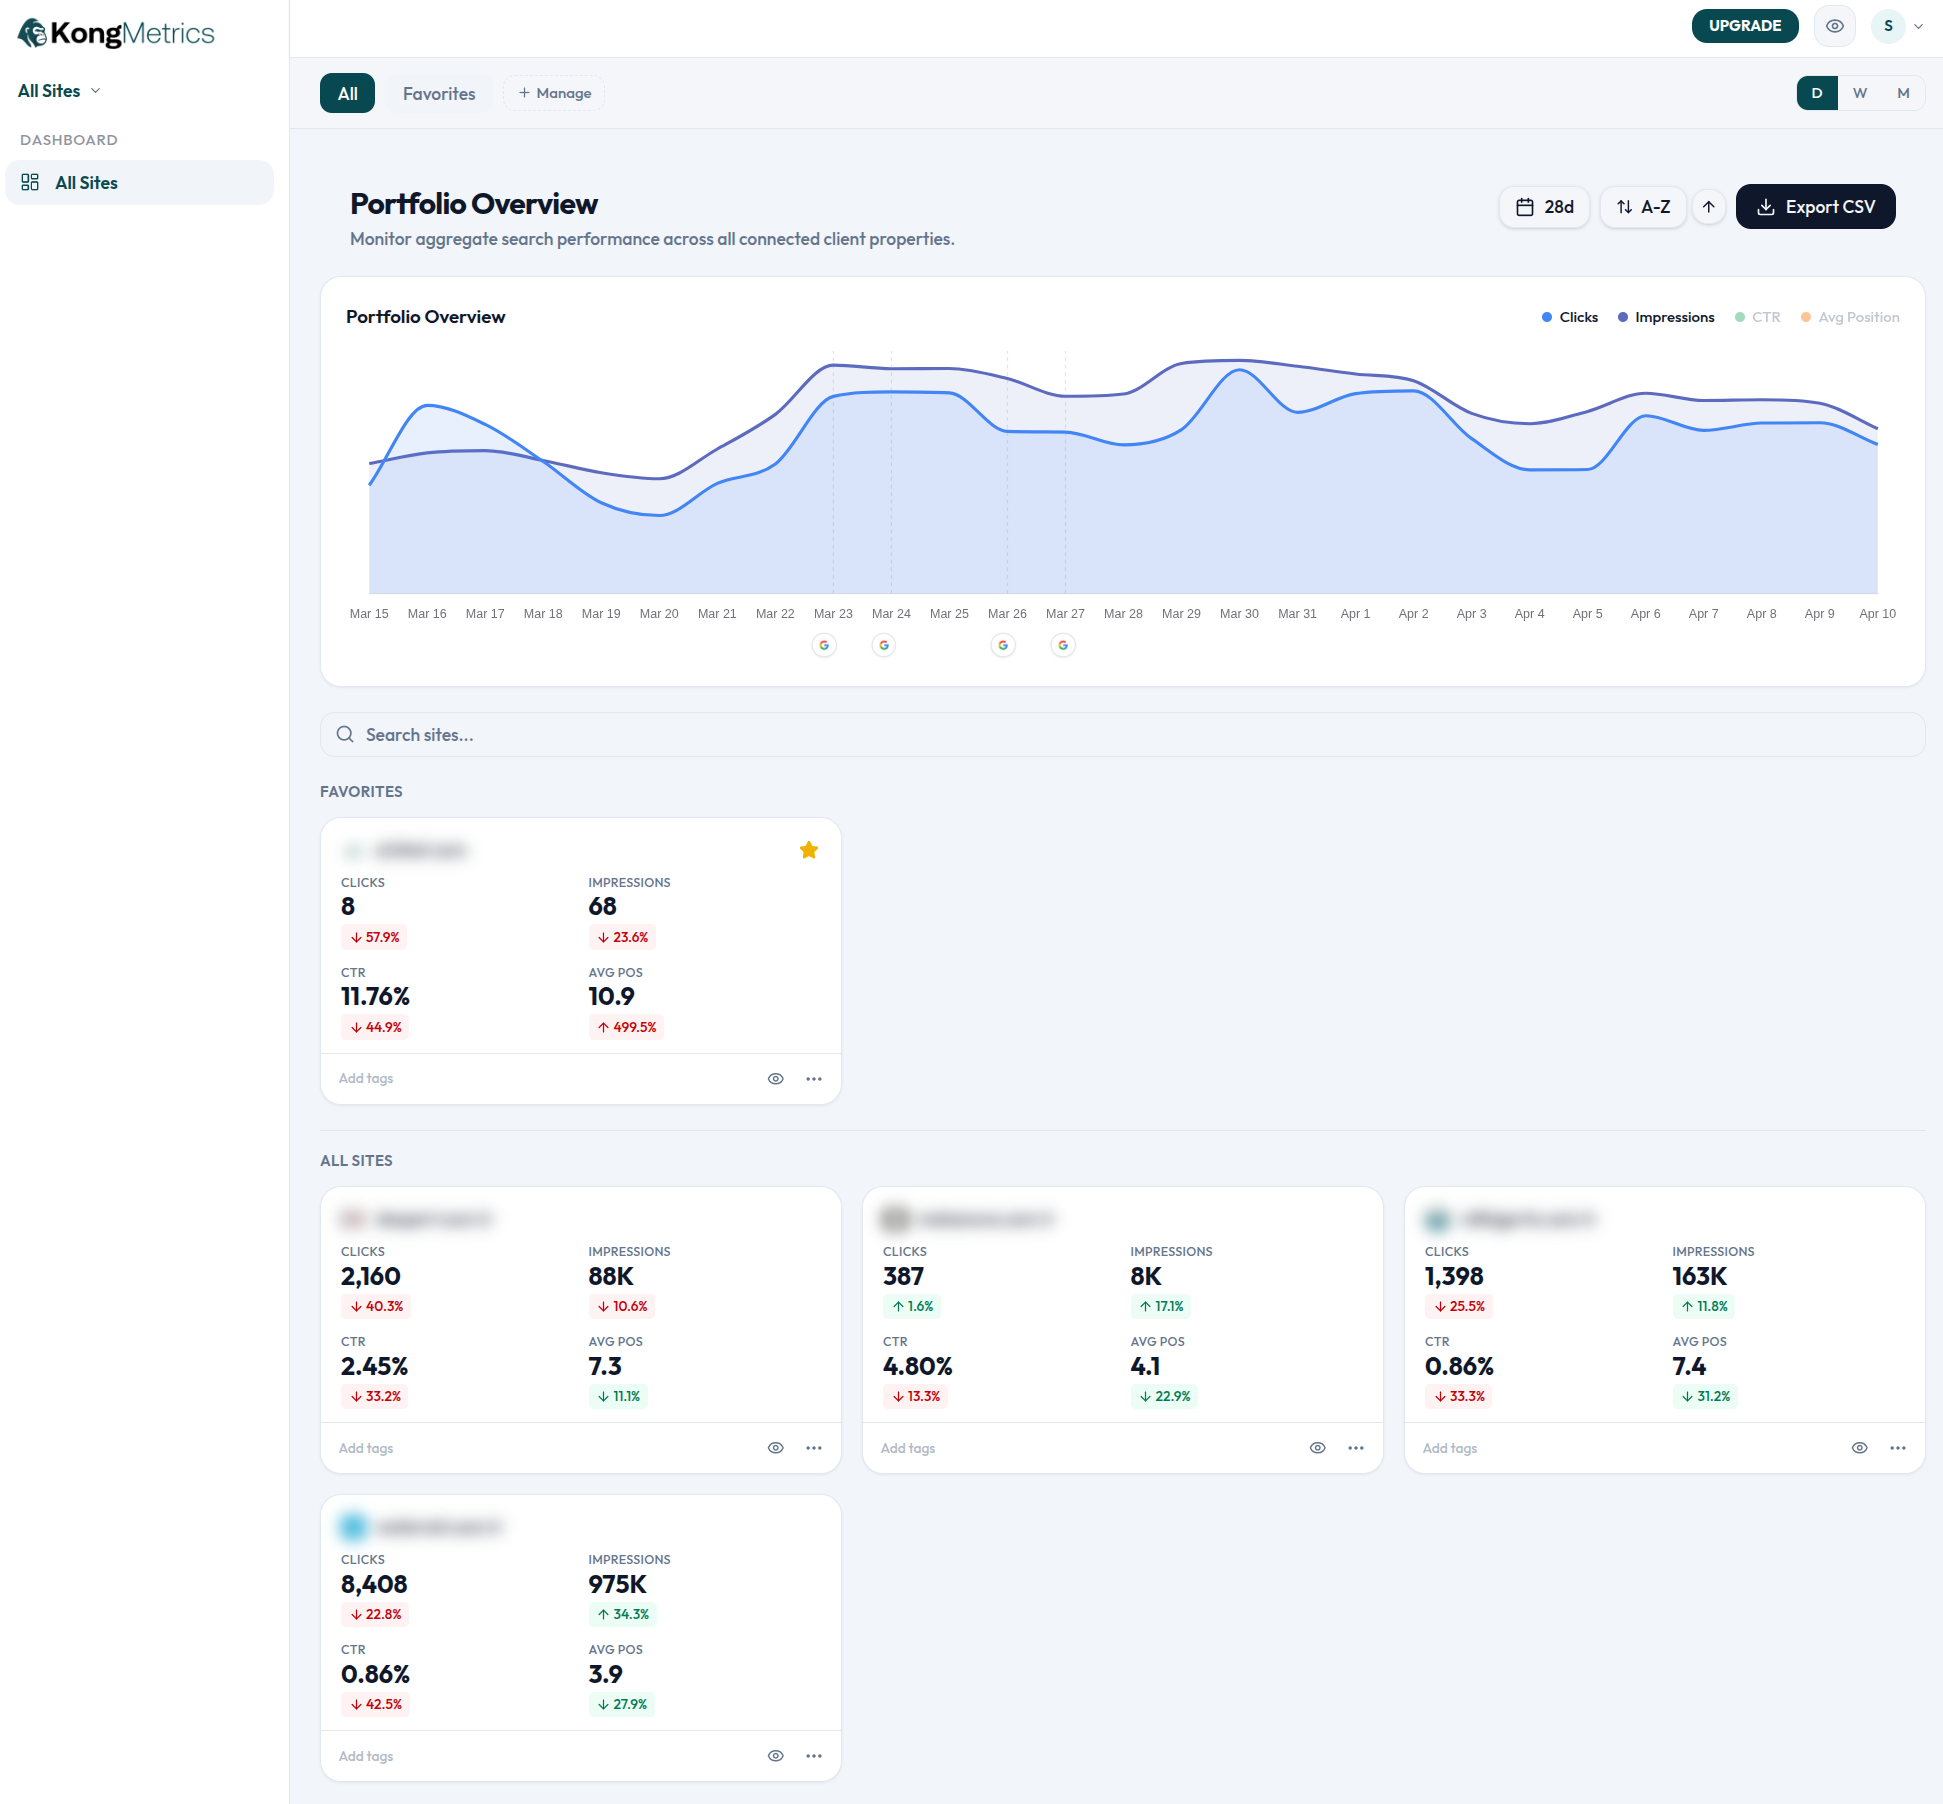Image resolution: width=1943 pixels, height=1804 pixels.
Task: Open the profile account dropdown chevron
Action: click(x=1918, y=26)
